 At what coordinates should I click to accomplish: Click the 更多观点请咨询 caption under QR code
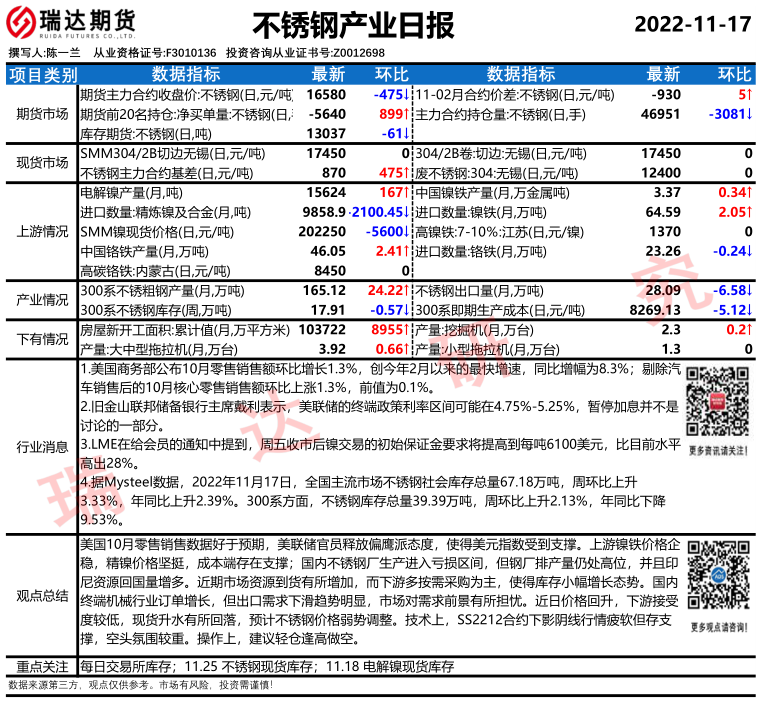(718, 626)
